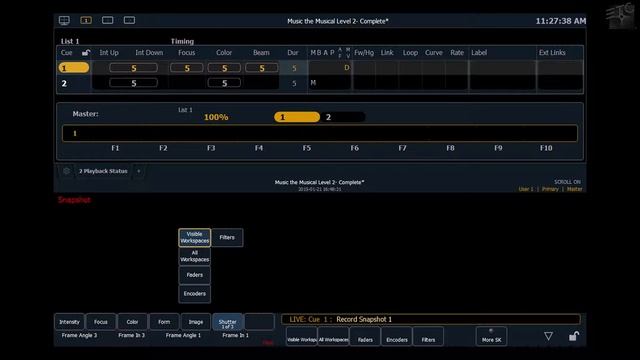Click the master fader cue bar showing 1
Viewport: 640px width, 360px height.
320,133
